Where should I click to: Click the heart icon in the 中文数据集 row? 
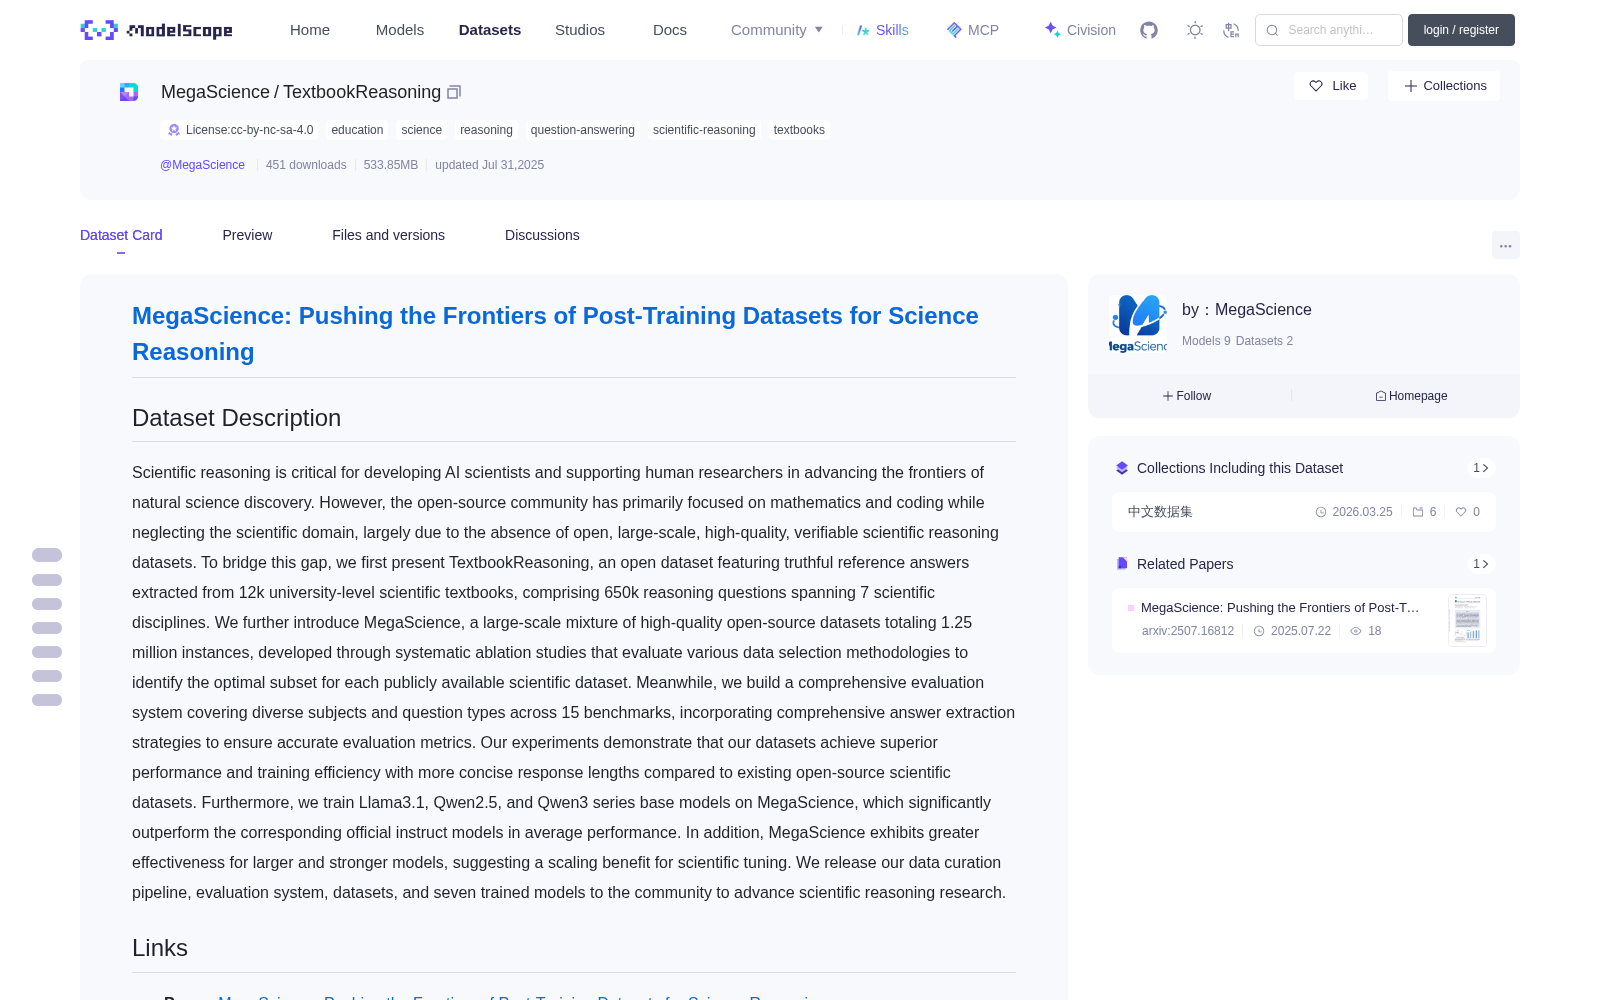coord(1461,512)
